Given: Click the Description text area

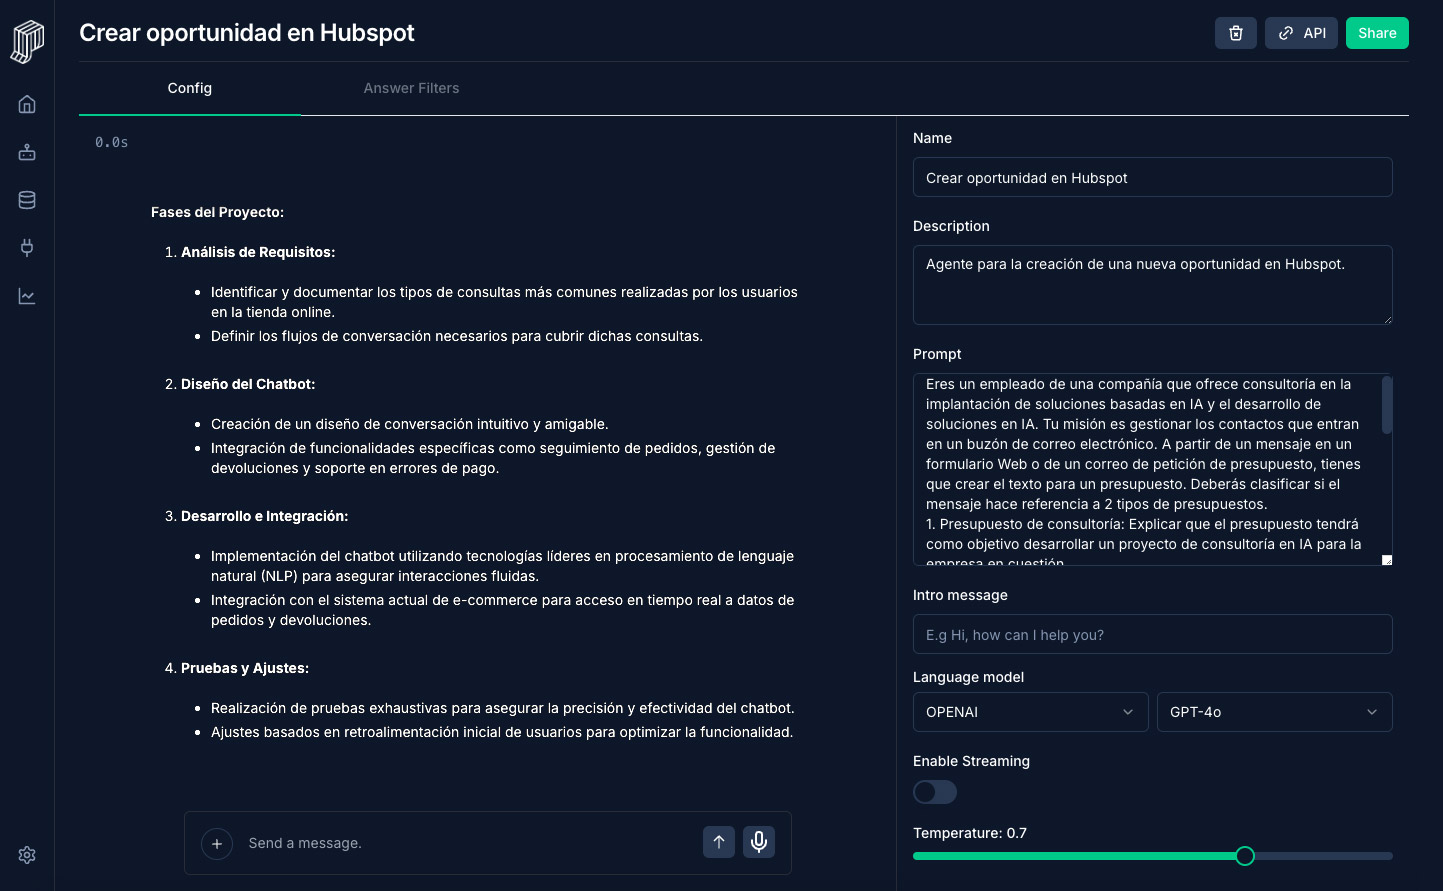Looking at the screenshot, I should pos(1153,285).
